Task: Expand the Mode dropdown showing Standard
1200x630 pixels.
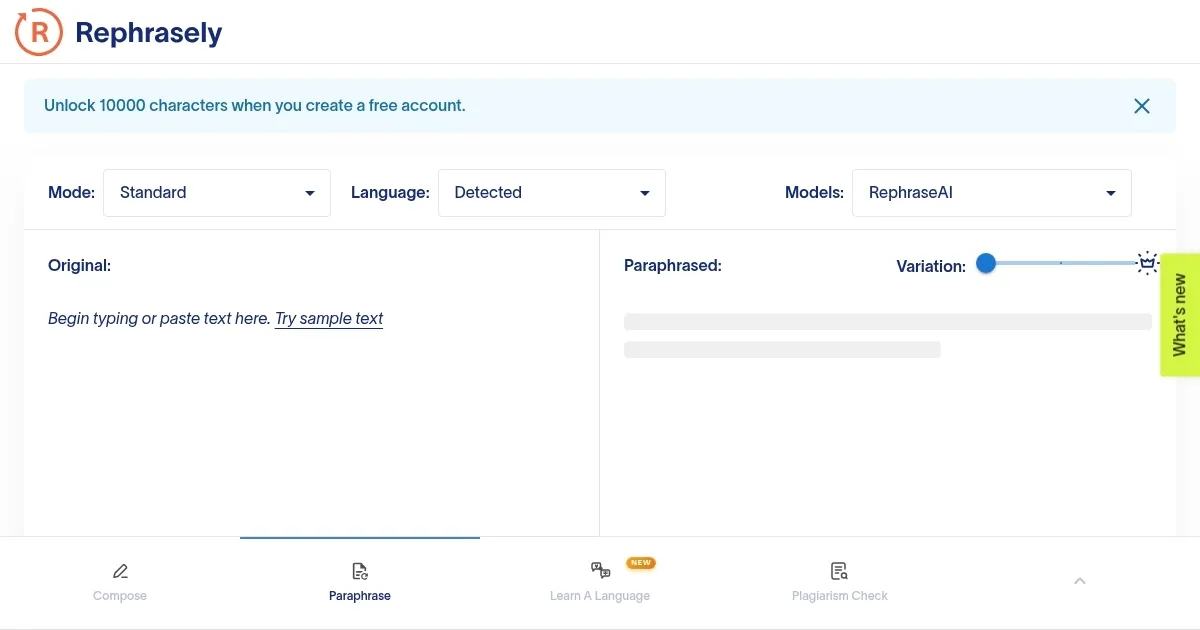Action: coord(217,193)
